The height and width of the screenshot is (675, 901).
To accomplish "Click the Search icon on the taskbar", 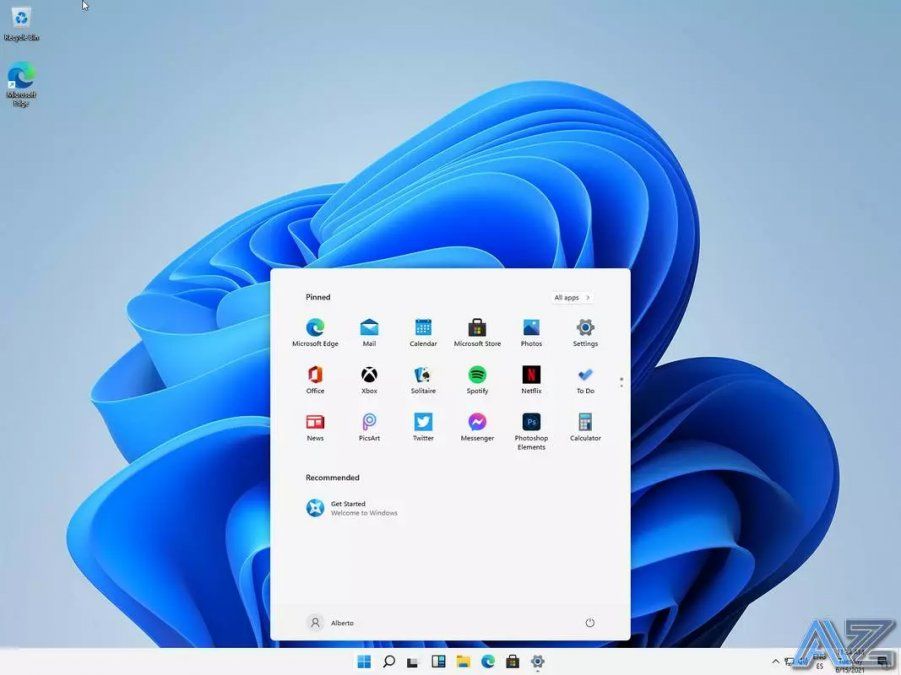I will pos(389,661).
